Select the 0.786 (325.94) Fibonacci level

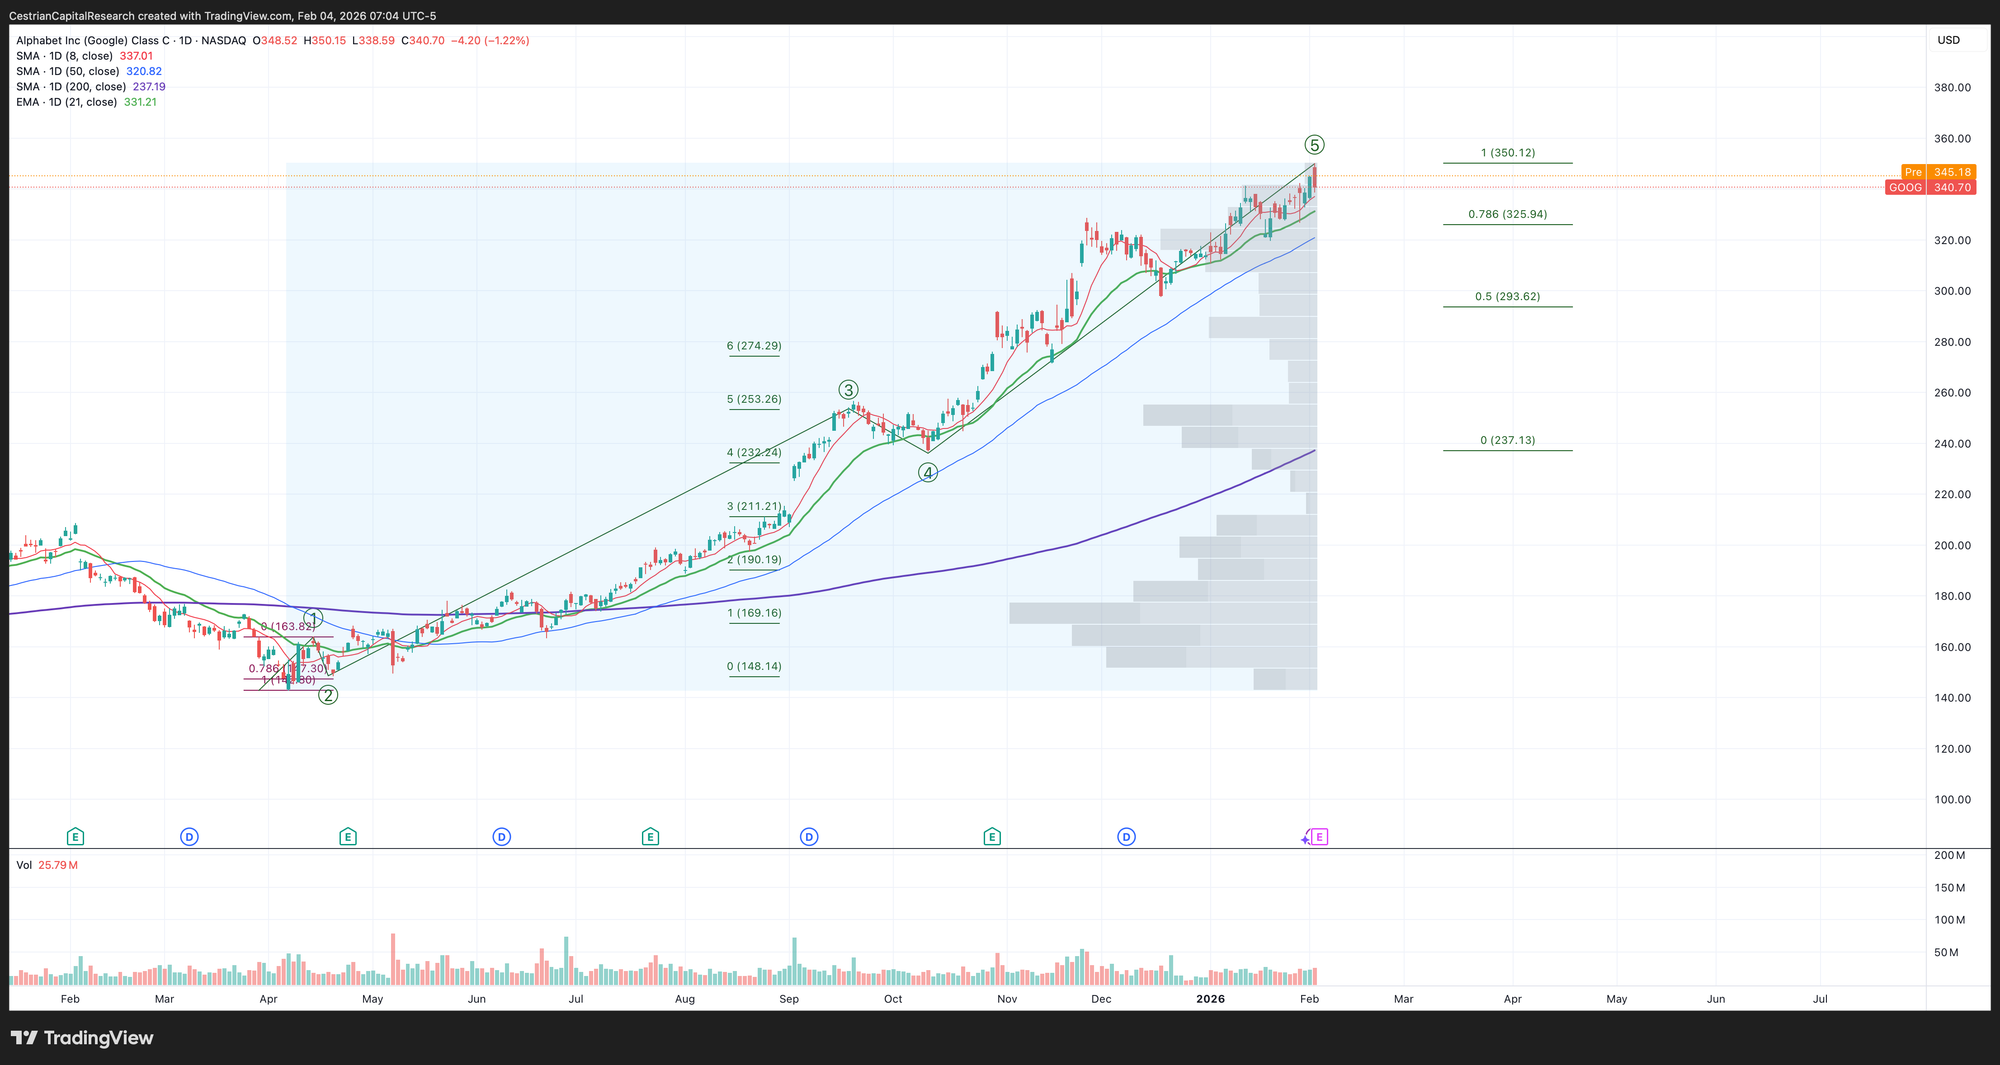pos(1506,215)
